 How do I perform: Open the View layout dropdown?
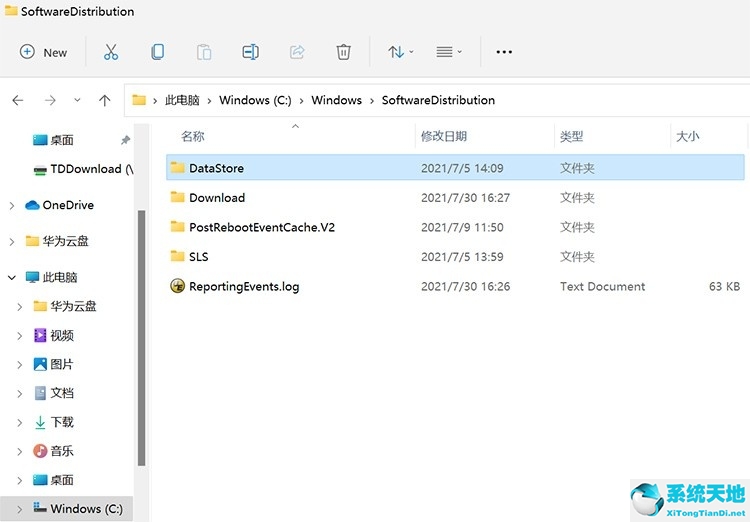pyautogui.click(x=449, y=52)
